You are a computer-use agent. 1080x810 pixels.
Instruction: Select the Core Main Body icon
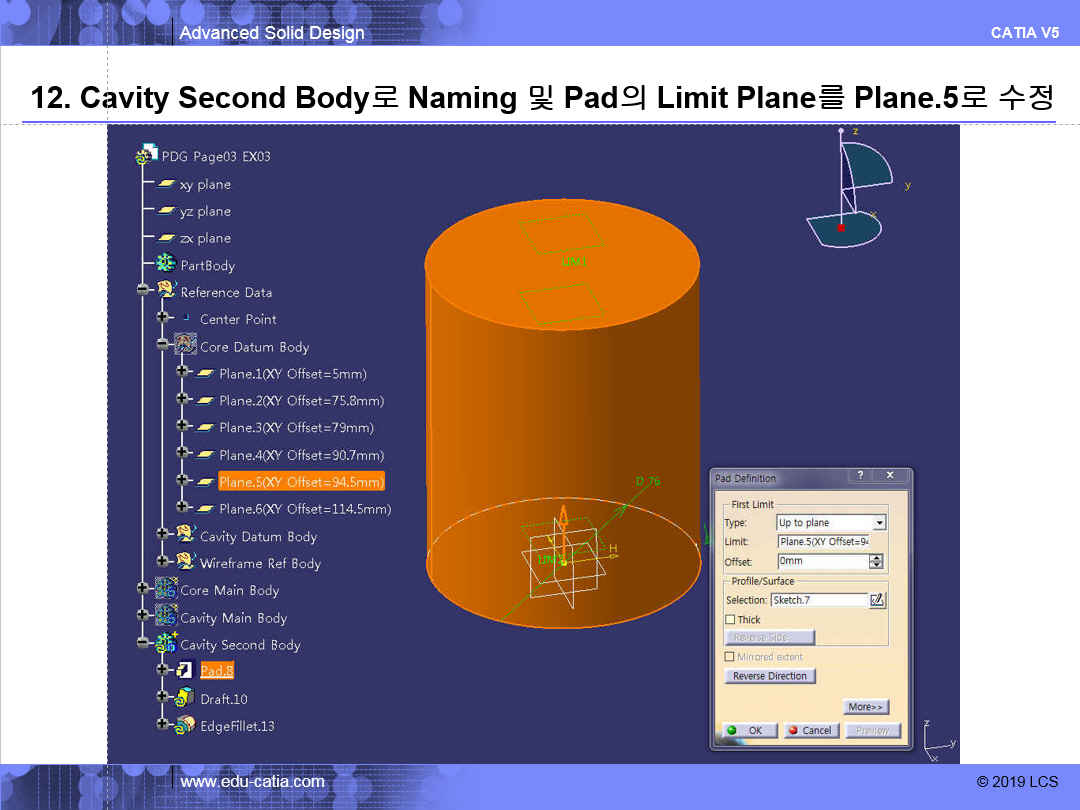166,589
